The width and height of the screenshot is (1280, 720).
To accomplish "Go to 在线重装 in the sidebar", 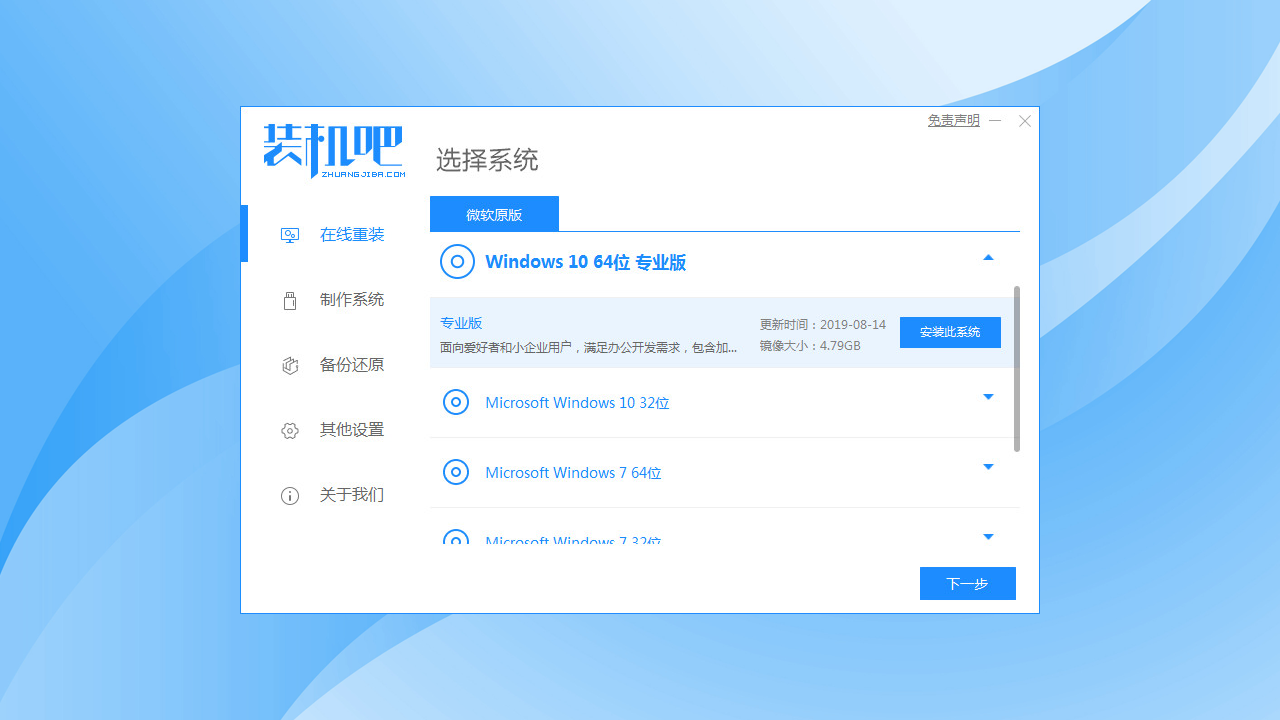I will pyautogui.click(x=352, y=235).
